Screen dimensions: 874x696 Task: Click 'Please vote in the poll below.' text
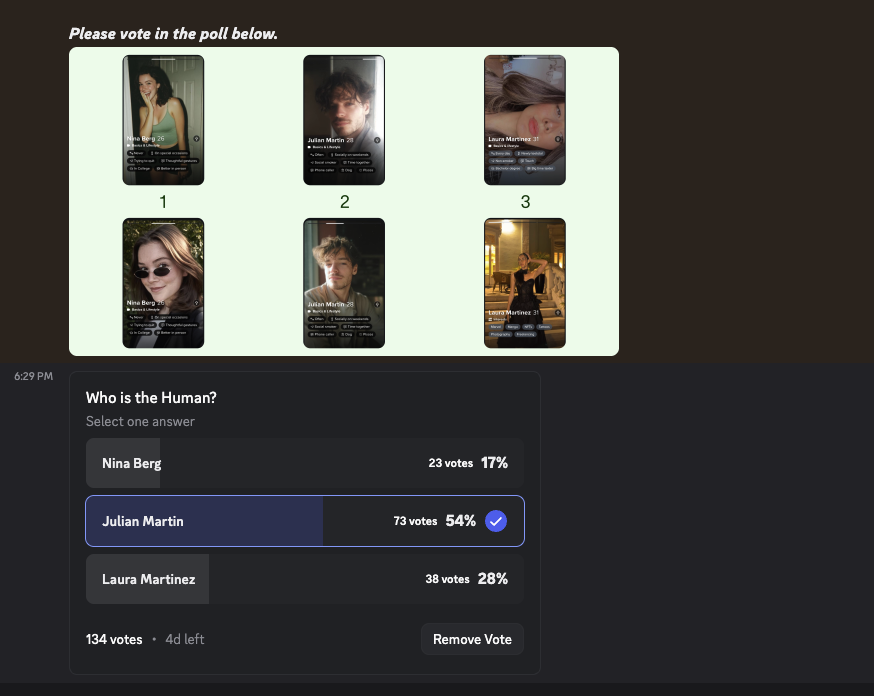tap(173, 33)
